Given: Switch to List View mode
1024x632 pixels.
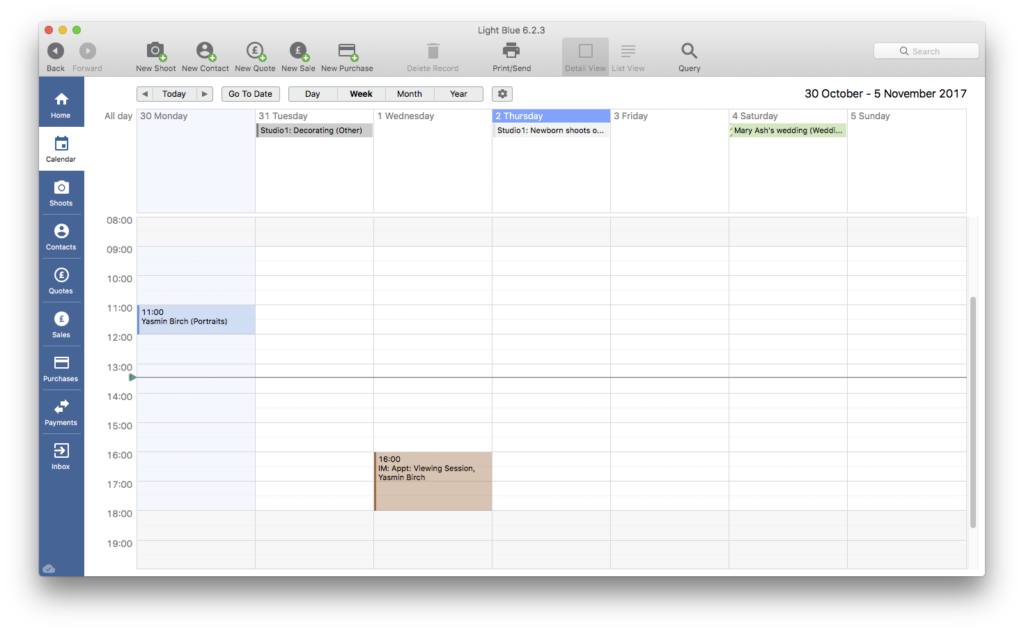Looking at the screenshot, I should 628,55.
